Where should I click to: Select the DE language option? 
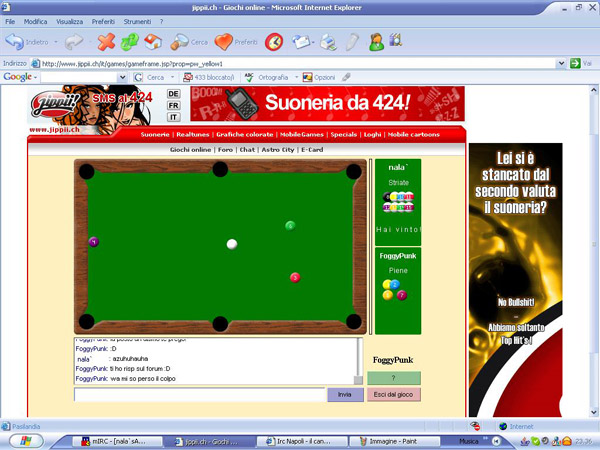tap(174, 93)
